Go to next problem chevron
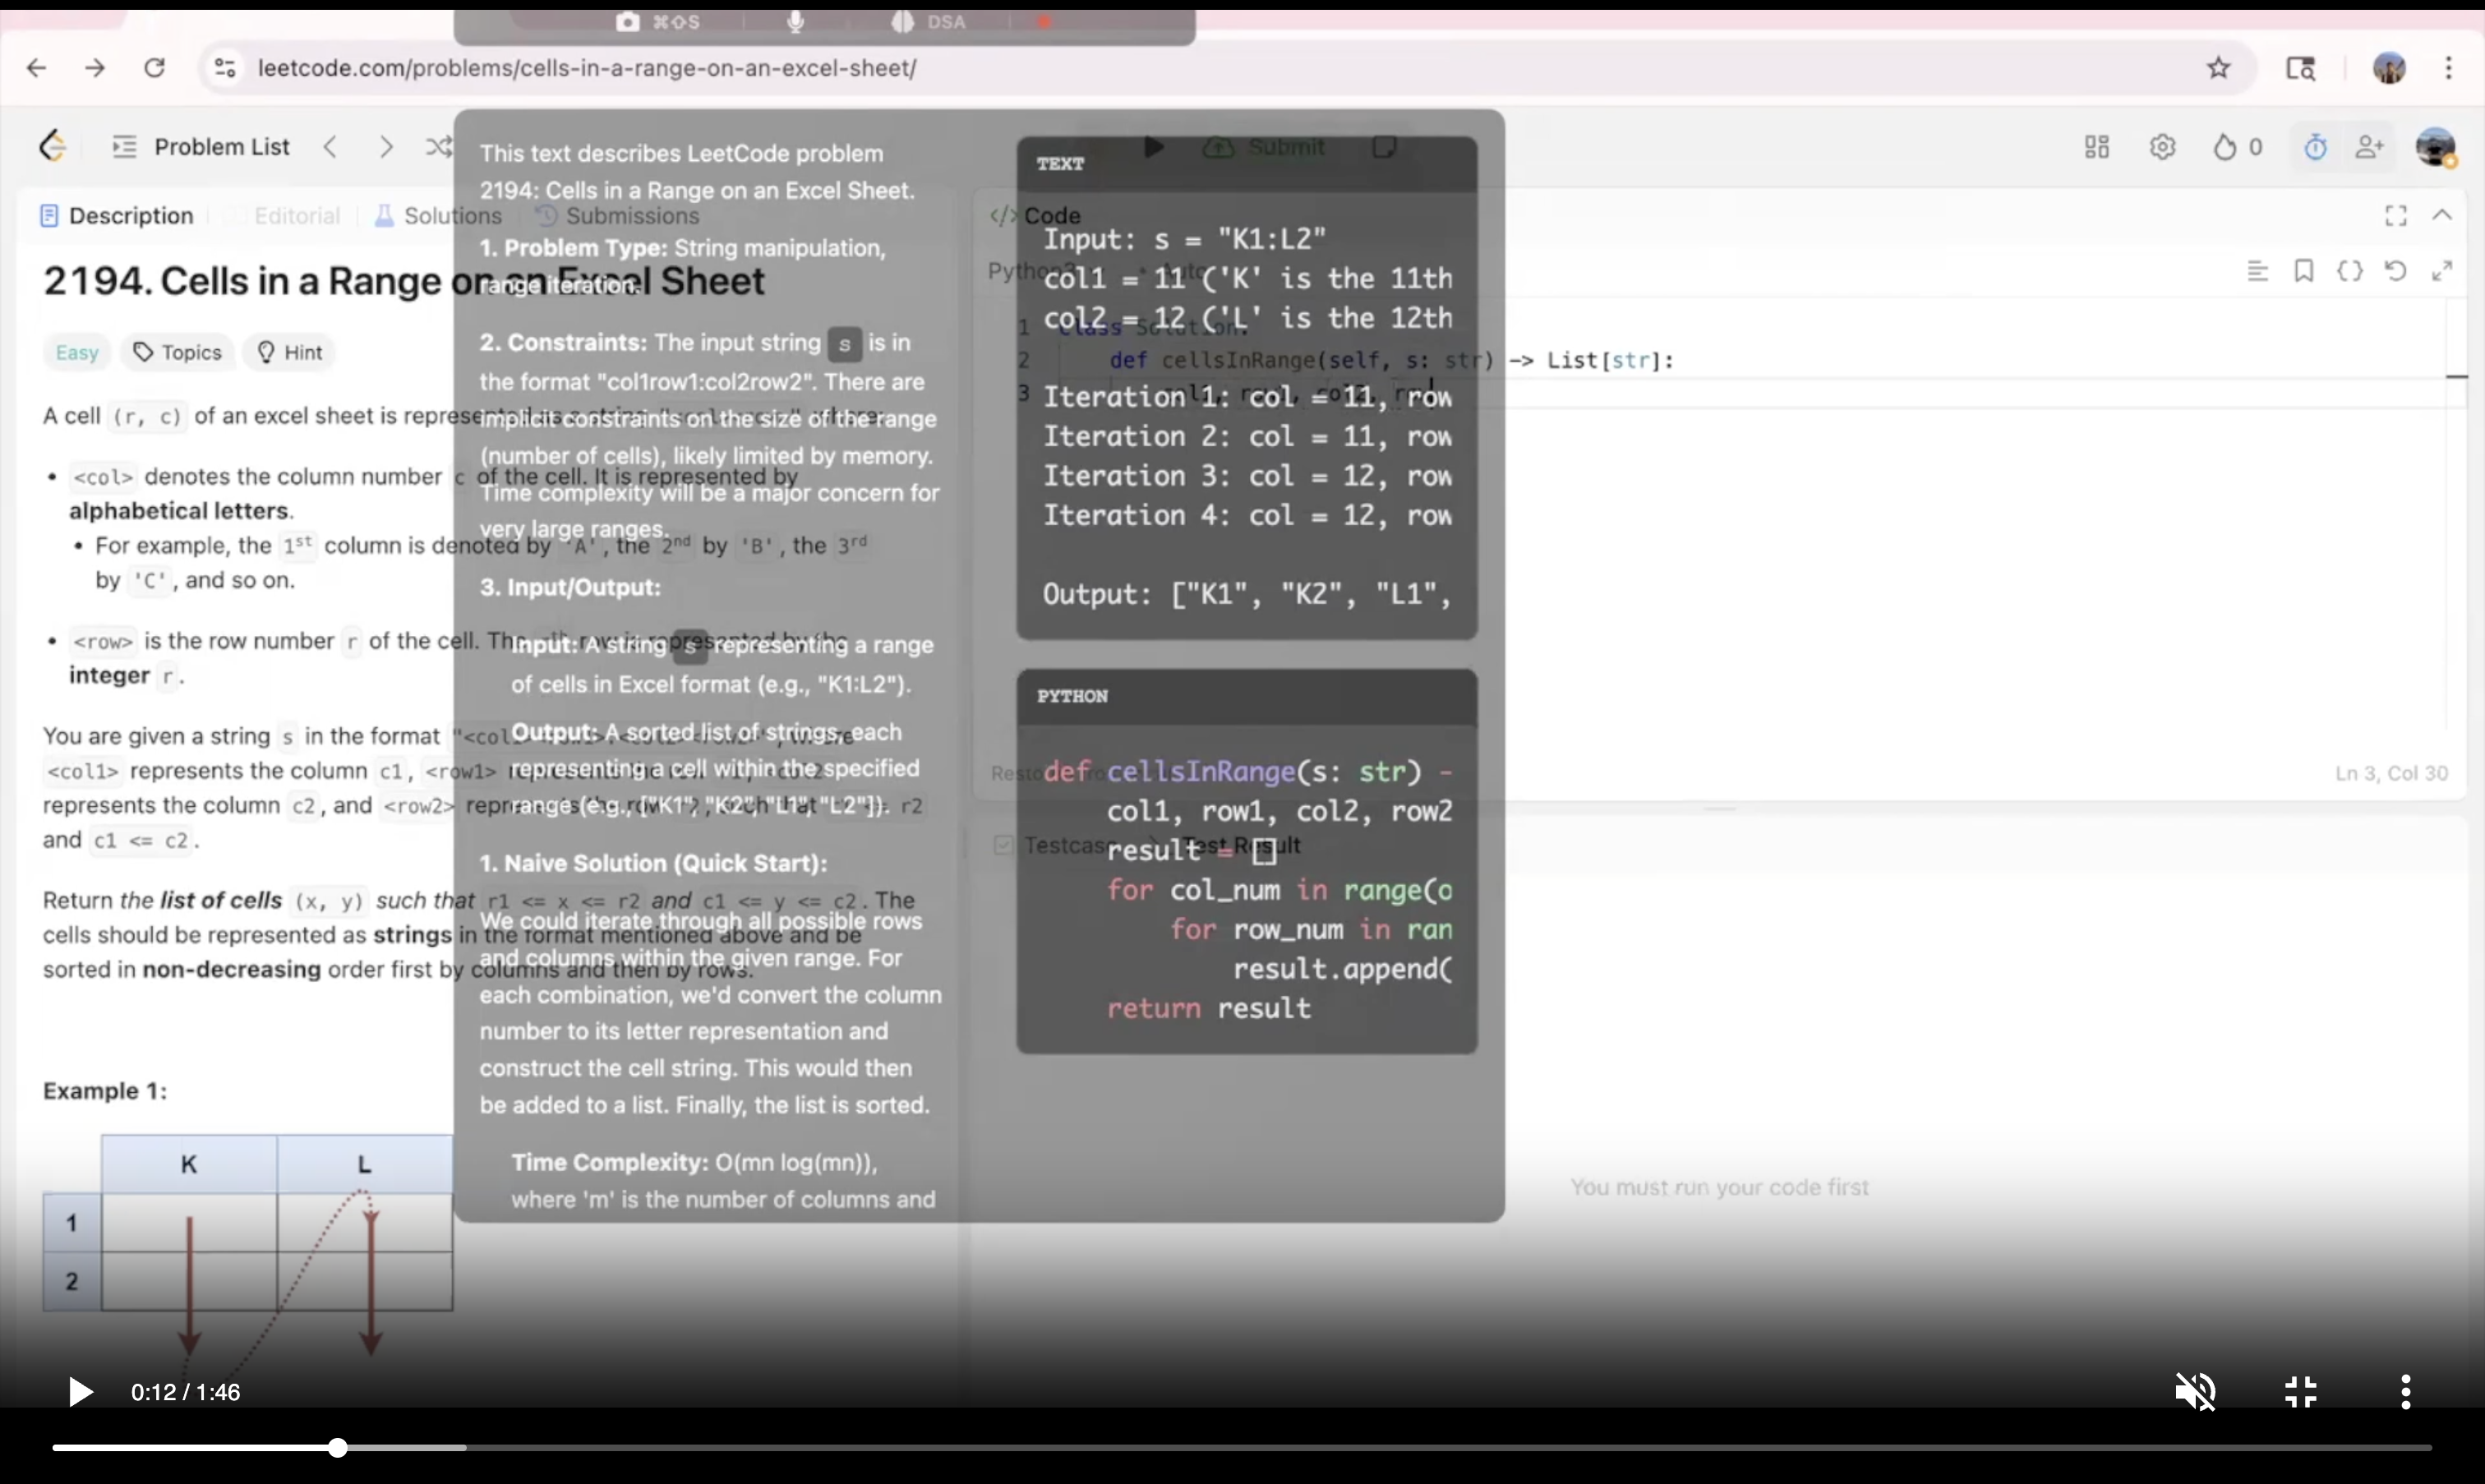 pos(386,147)
